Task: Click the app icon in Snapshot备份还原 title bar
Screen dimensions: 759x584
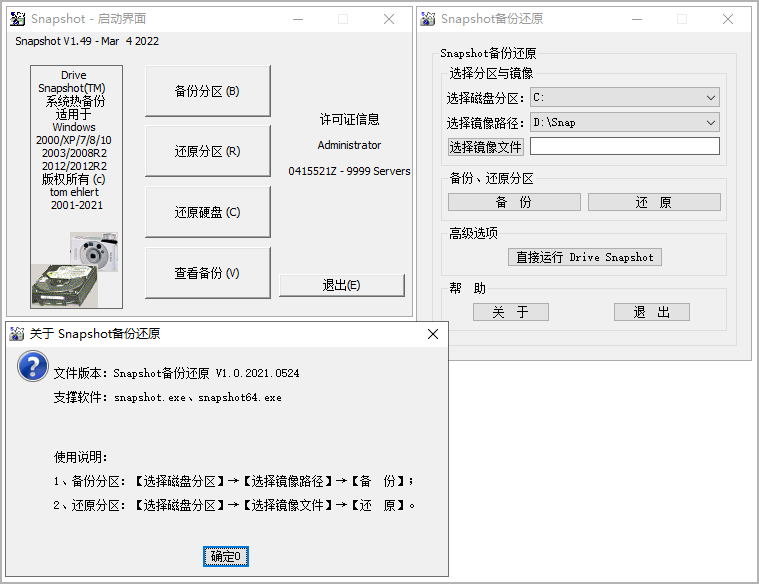Action: coord(428,18)
